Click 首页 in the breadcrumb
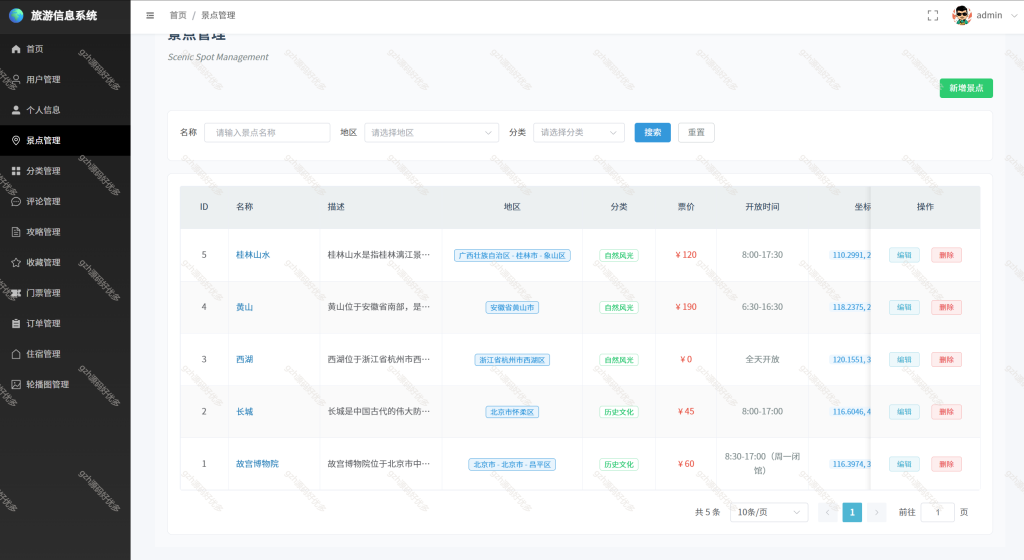Viewport: 1024px width, 560px height. [x=178, y=15]
